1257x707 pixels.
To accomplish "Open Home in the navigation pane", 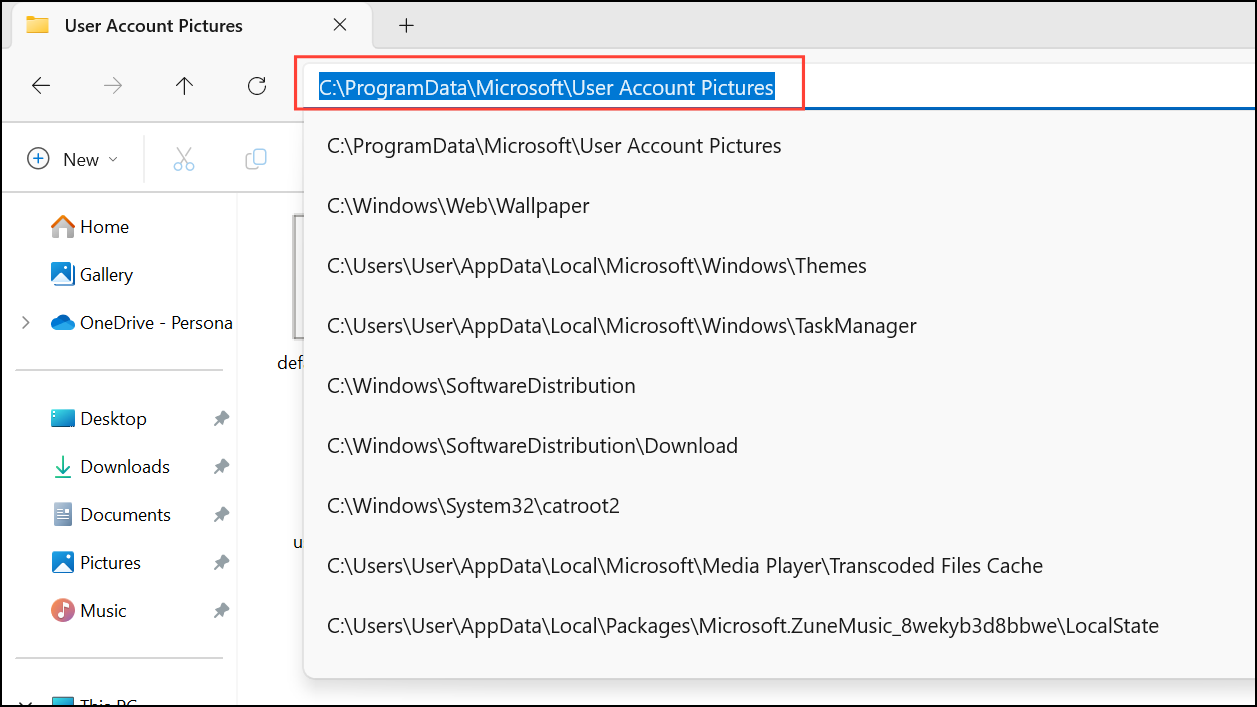I will [90, 227].
